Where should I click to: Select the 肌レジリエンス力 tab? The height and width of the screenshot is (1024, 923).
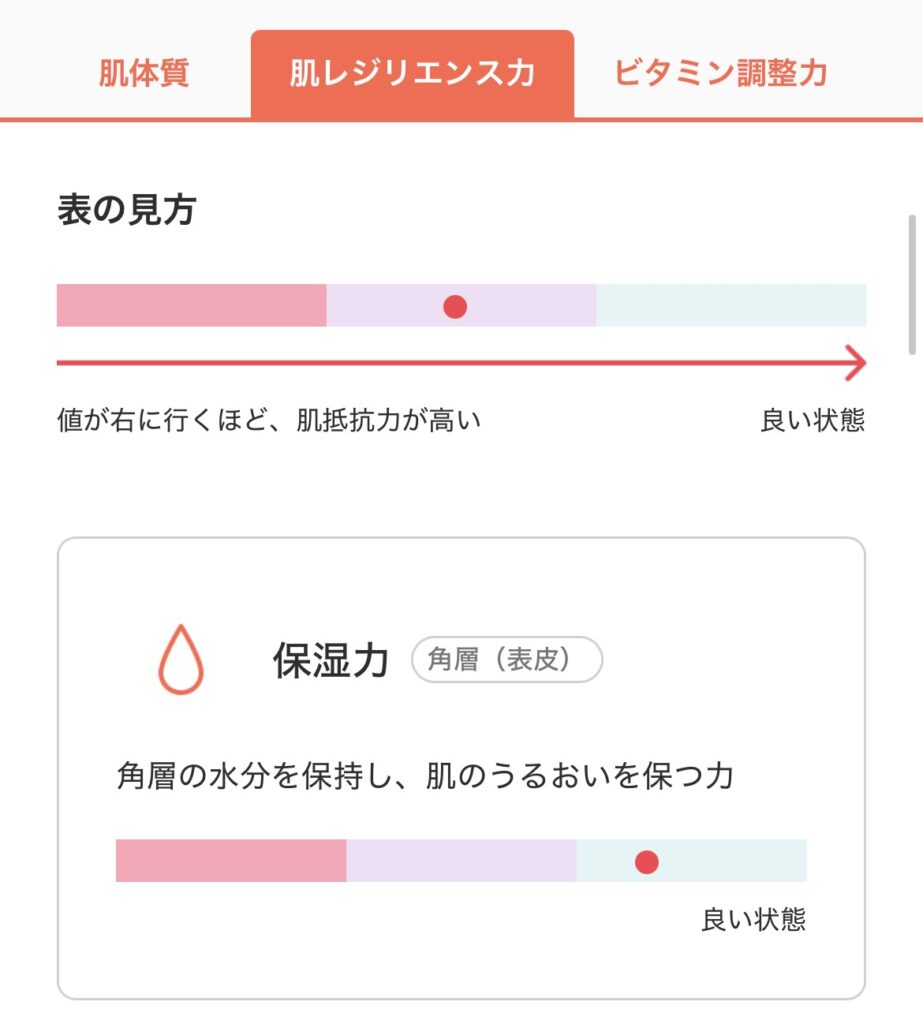[x=412, y=74]
